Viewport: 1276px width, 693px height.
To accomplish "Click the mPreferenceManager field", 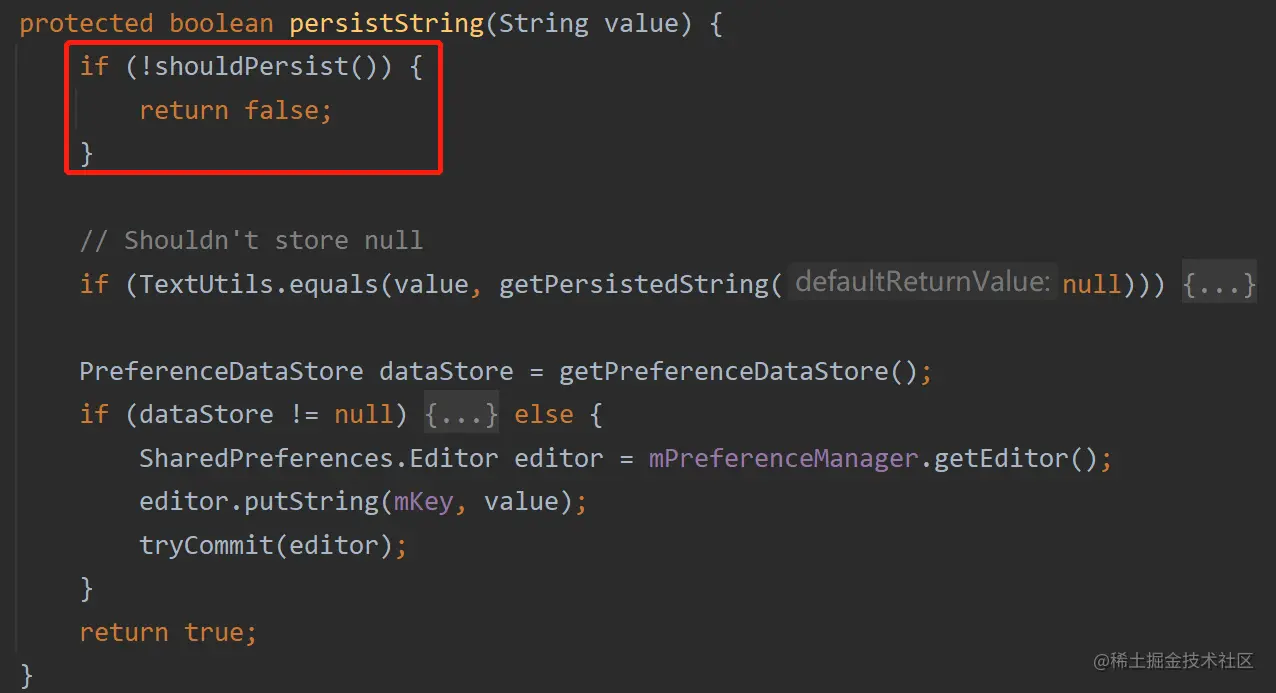I will click(x=783, y=459).
